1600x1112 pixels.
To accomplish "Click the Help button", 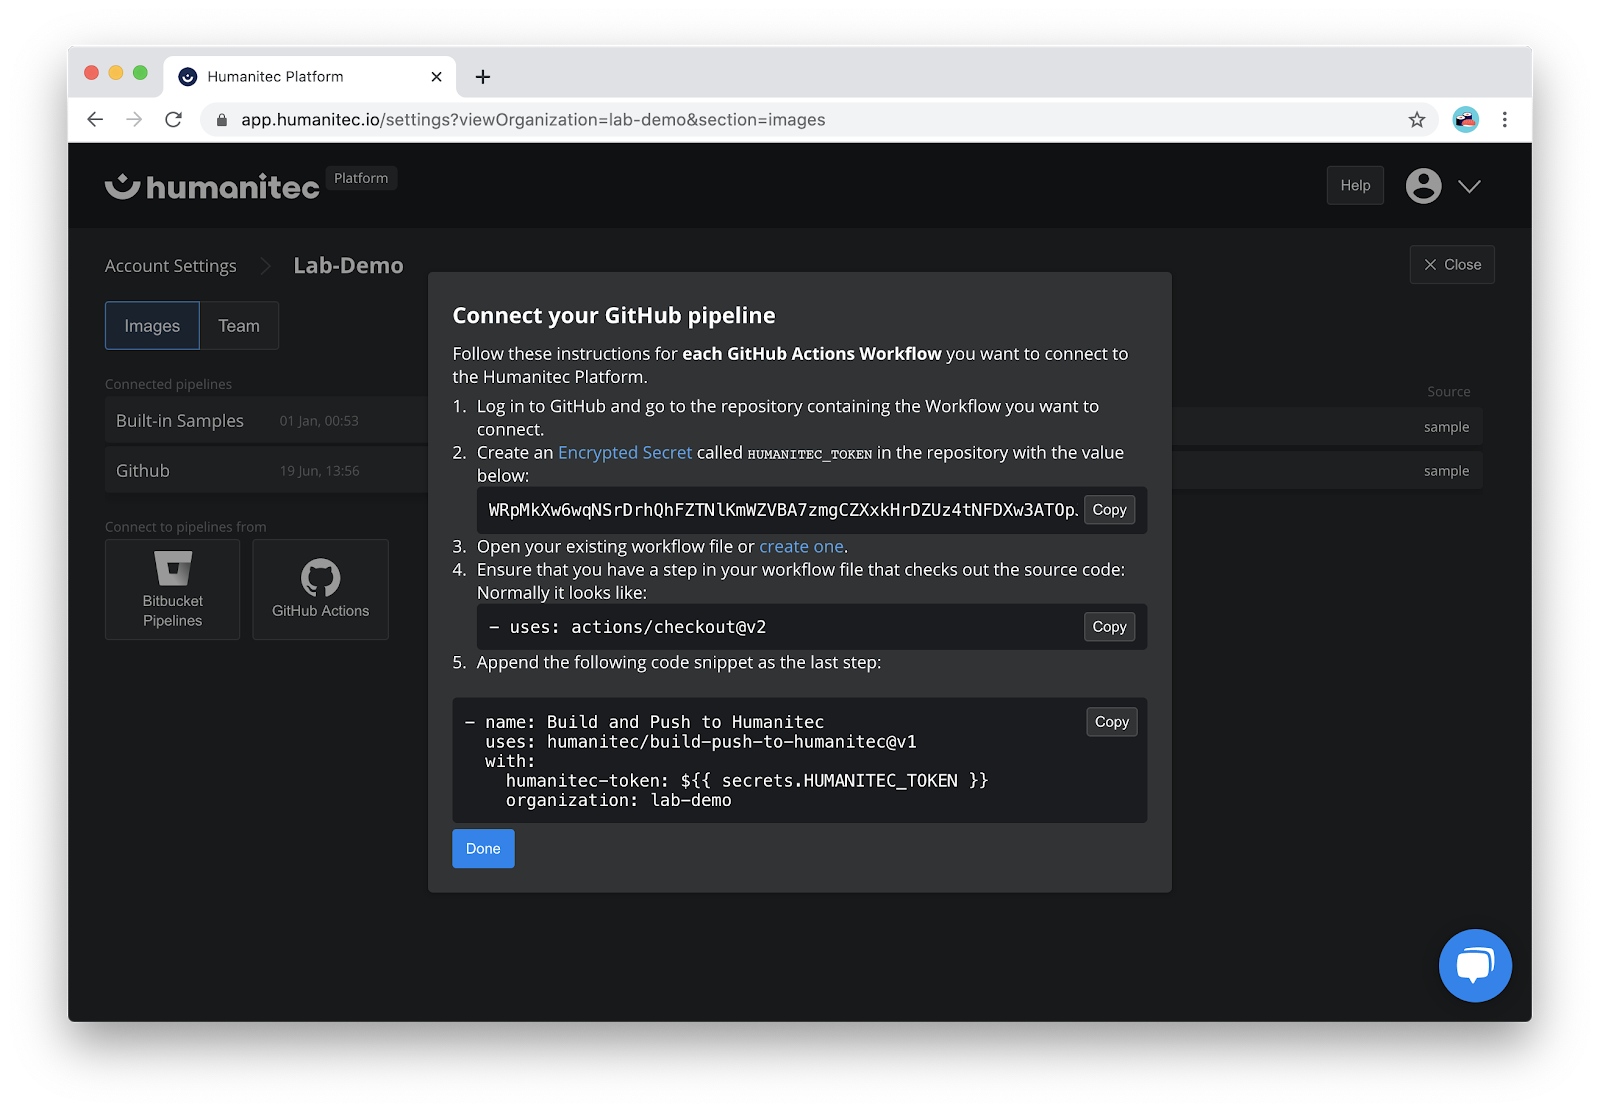I will pos(1355,185).
